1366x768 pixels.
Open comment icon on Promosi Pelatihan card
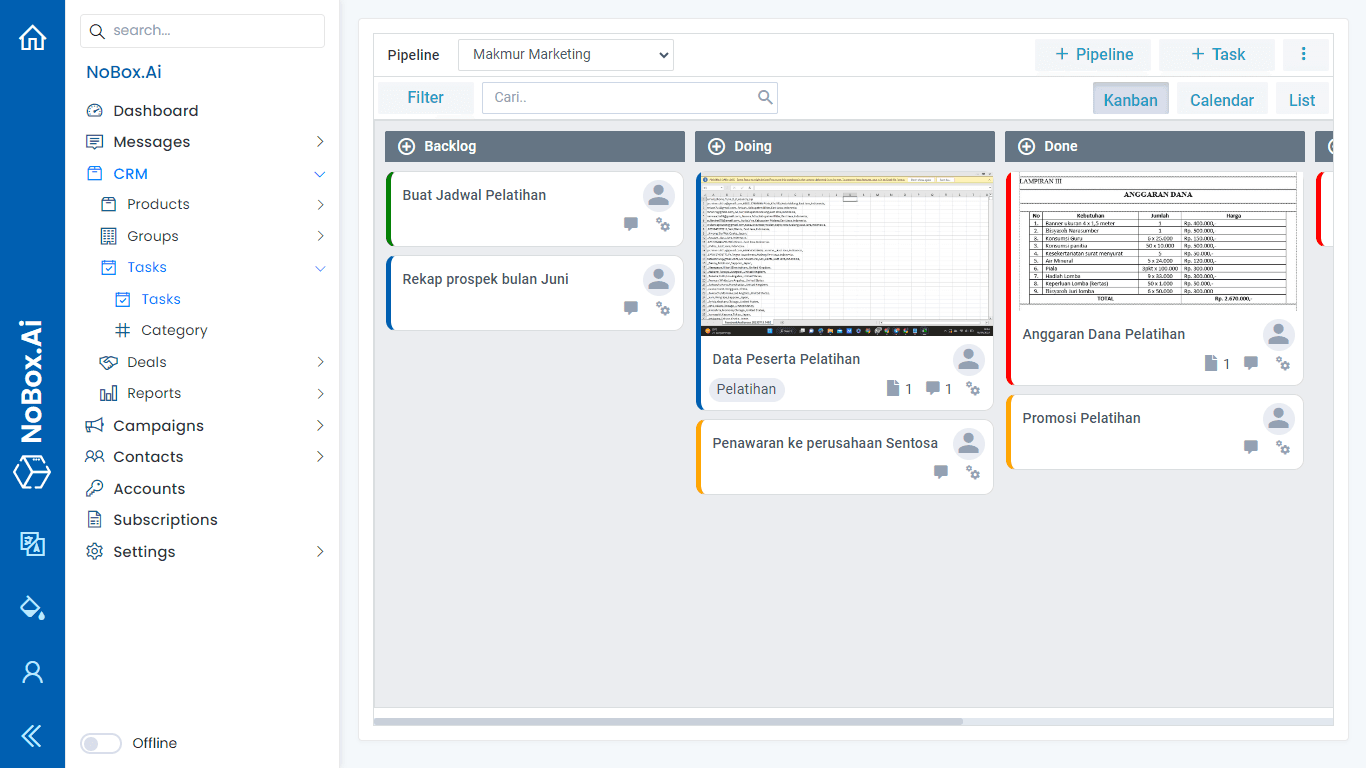click(1250, 448)
